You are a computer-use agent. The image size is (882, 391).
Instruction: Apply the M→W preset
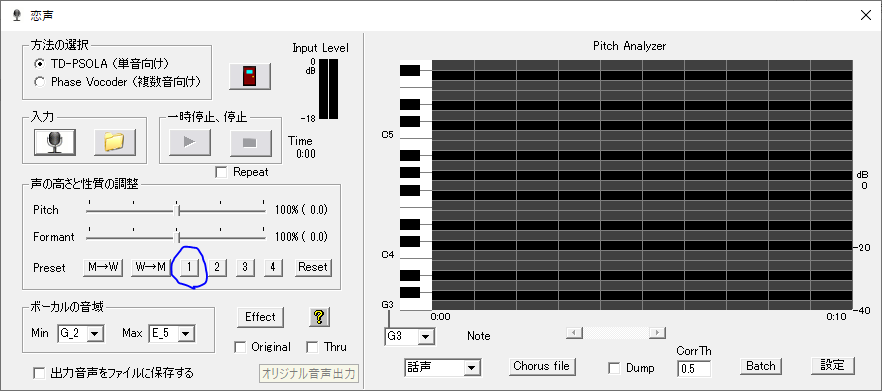click(103, 268)
